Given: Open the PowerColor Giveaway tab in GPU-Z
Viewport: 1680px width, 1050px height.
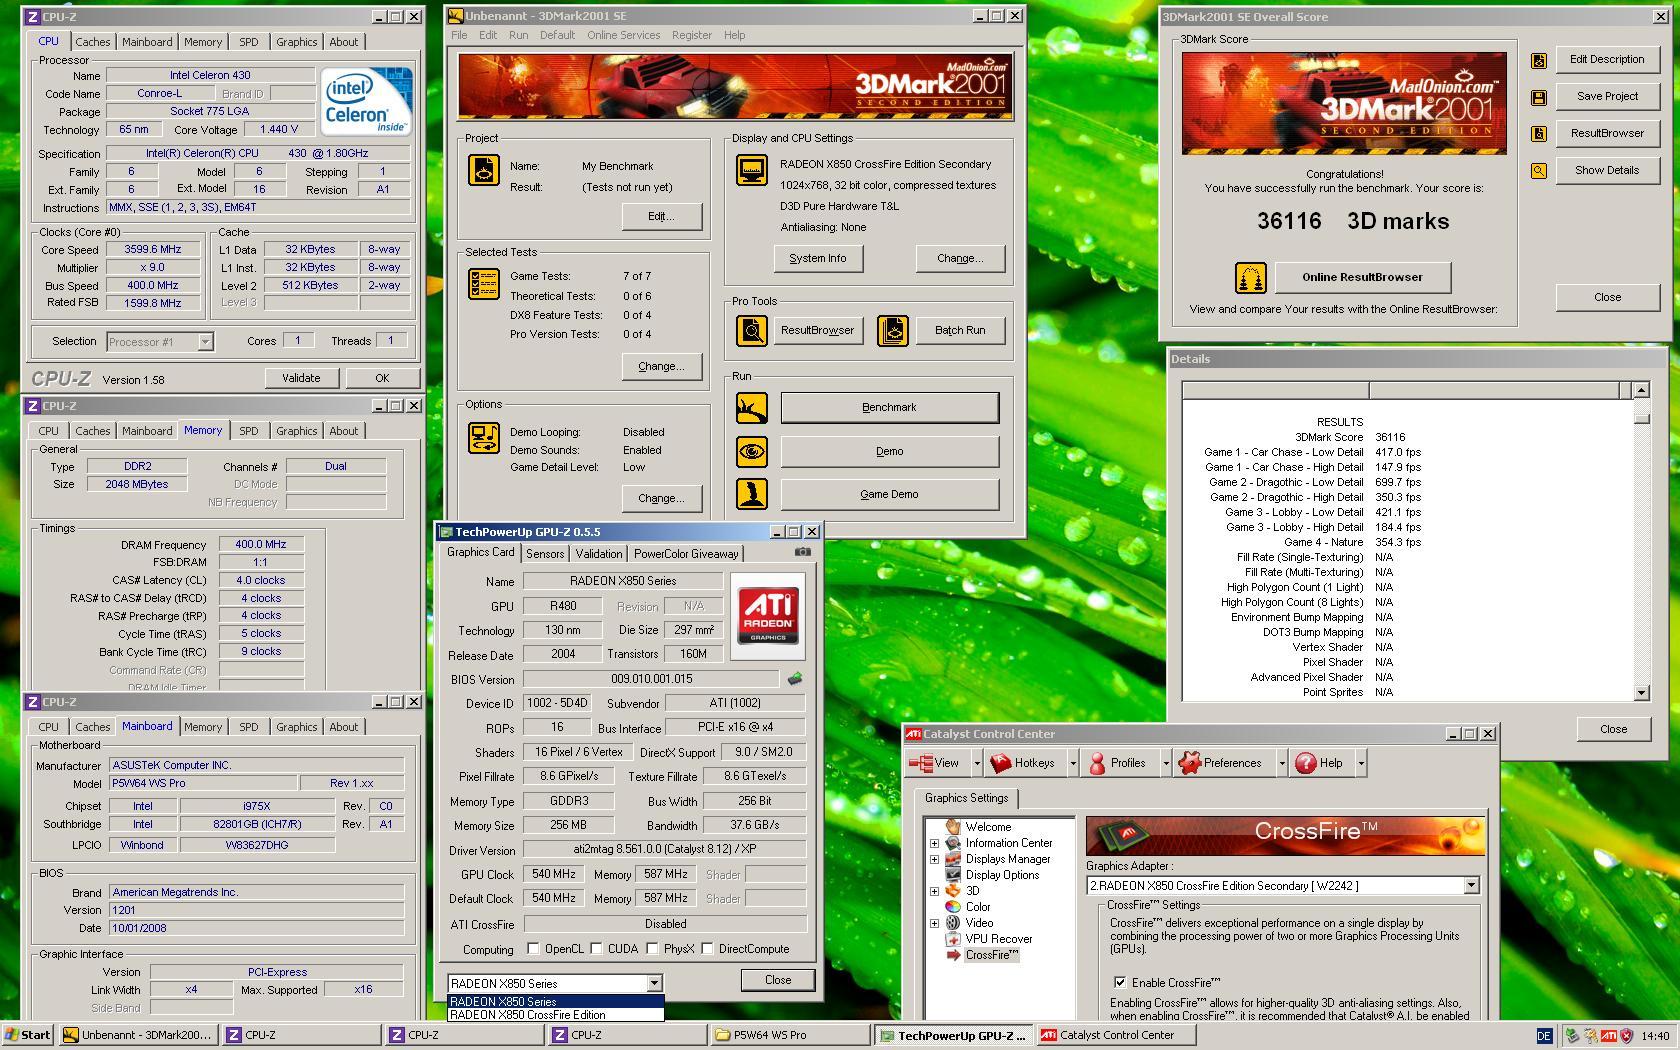Looking at the screenshot, I should (x=686, y=553).
